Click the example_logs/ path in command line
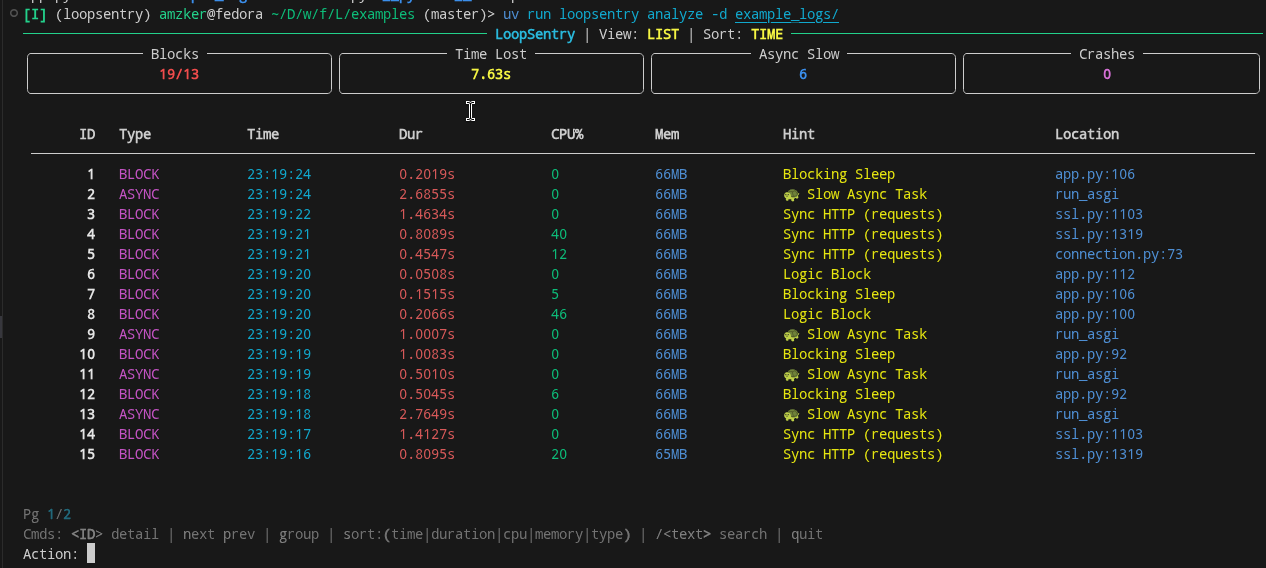The width and height of the screenshot is (1266, 568). (787, 14)
